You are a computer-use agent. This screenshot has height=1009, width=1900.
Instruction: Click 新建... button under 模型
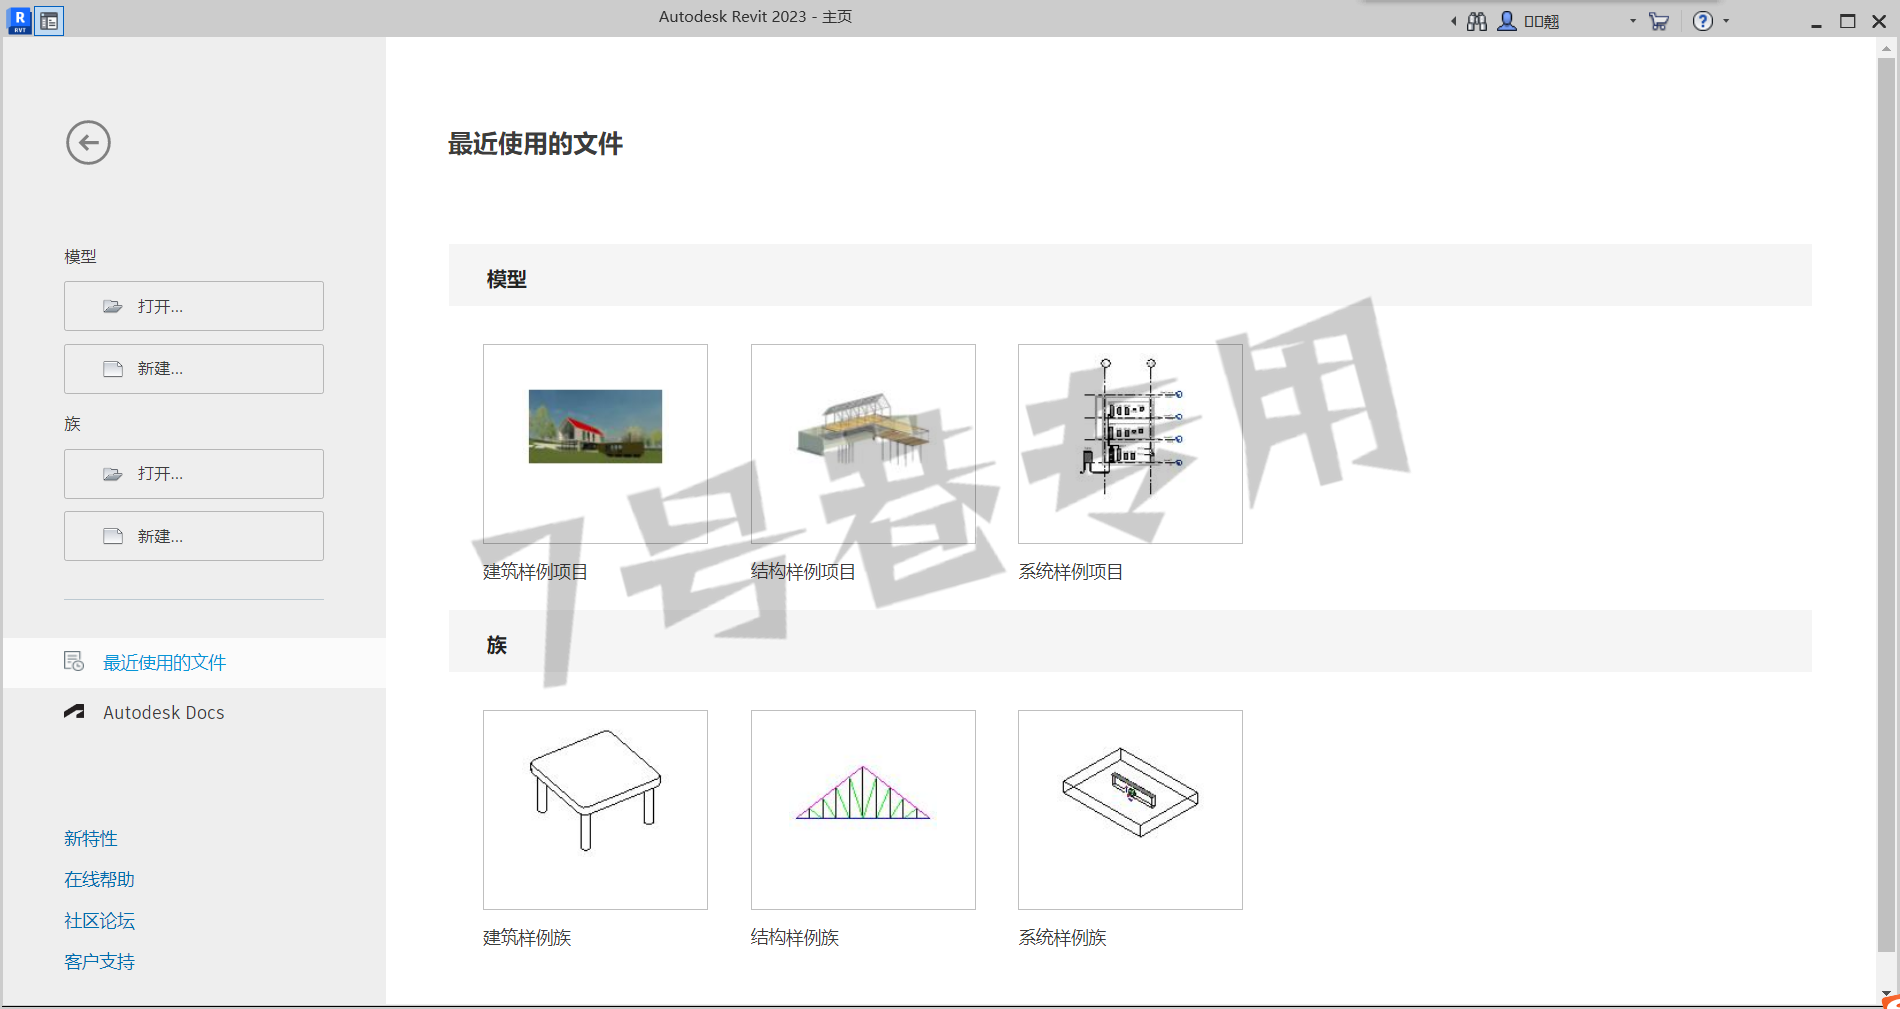pyautogui.click(x=194, y=369)
